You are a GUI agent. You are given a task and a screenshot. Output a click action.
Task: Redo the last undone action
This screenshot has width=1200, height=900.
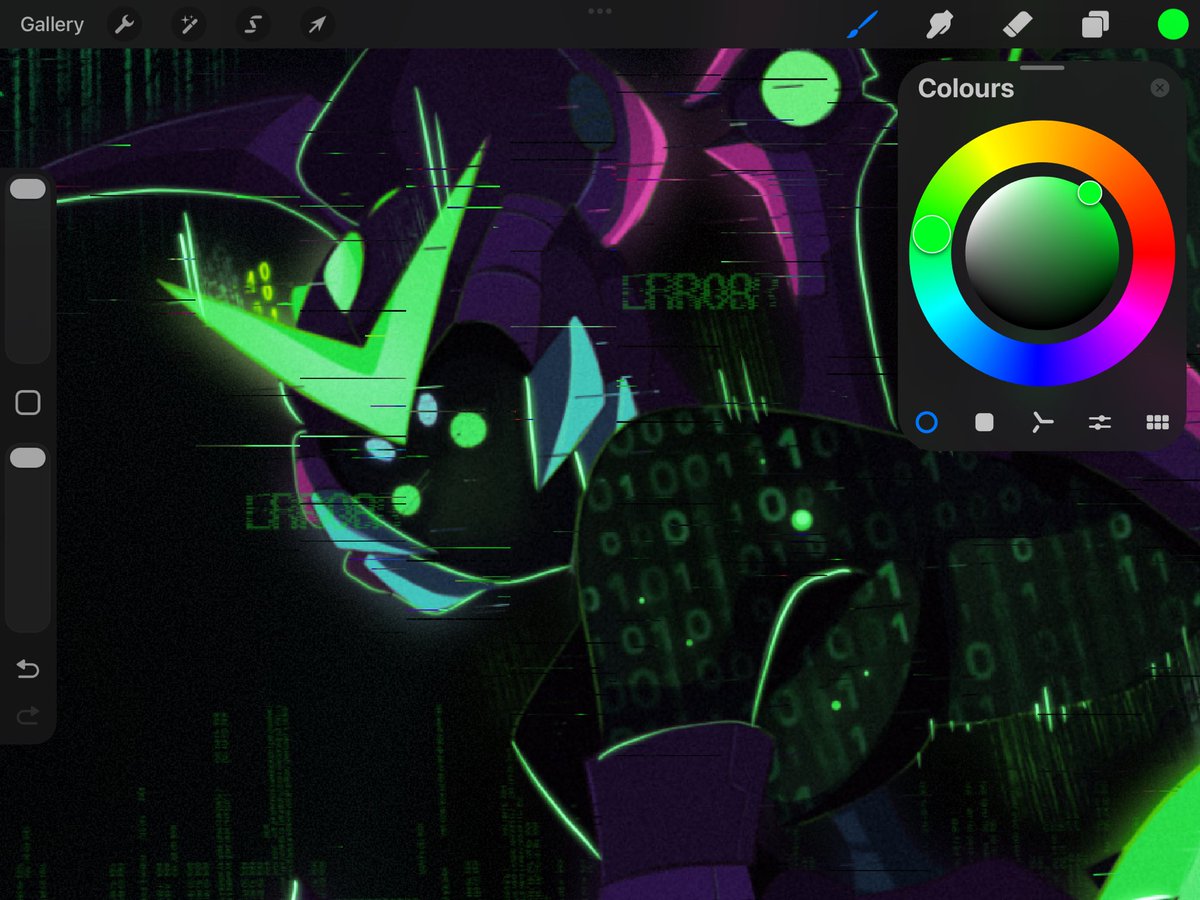tap(28, 714)
